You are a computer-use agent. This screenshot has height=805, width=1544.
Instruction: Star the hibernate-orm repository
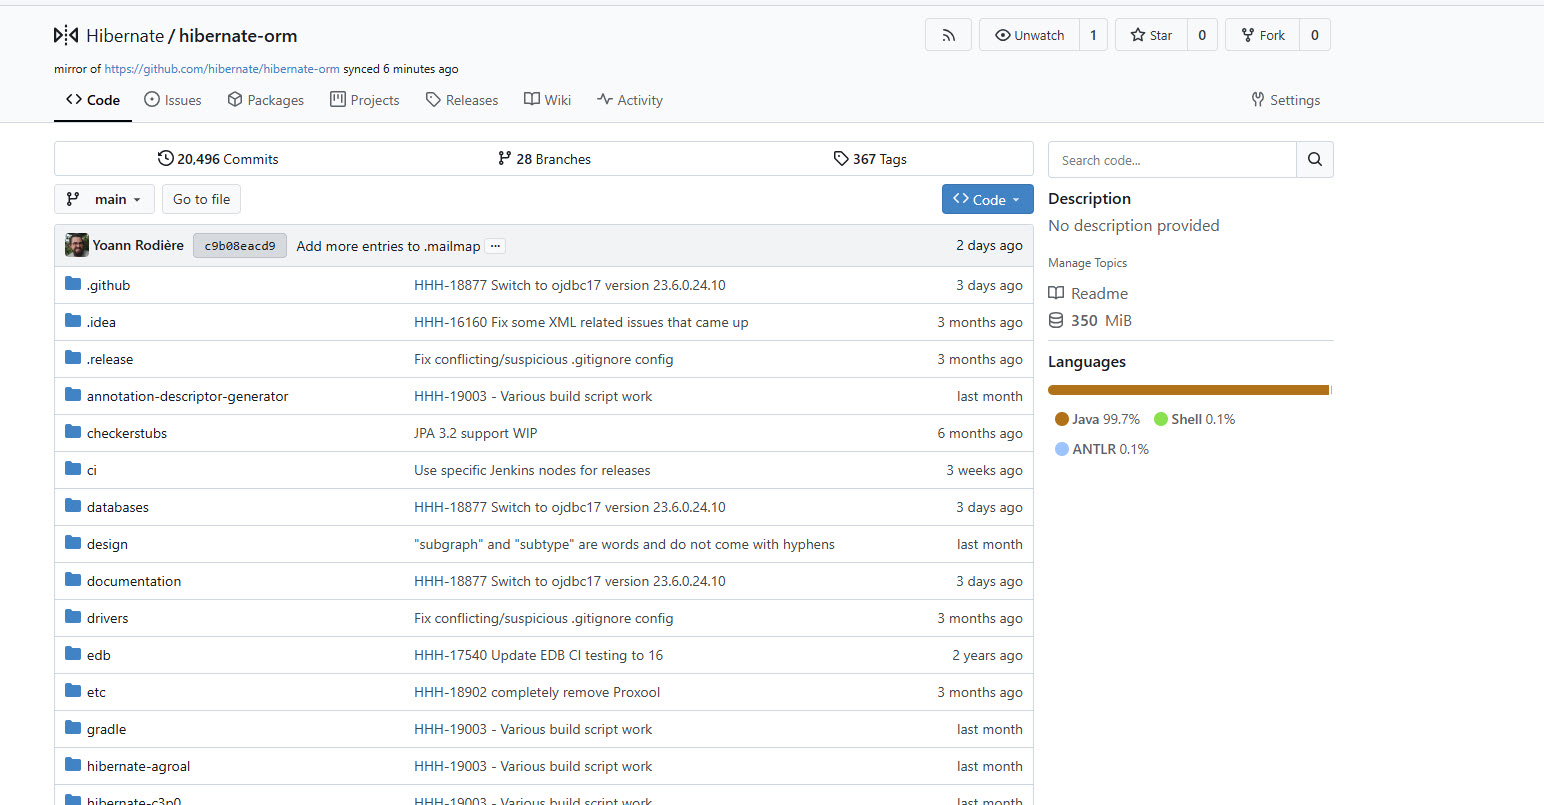click(x=1151, y=35)
